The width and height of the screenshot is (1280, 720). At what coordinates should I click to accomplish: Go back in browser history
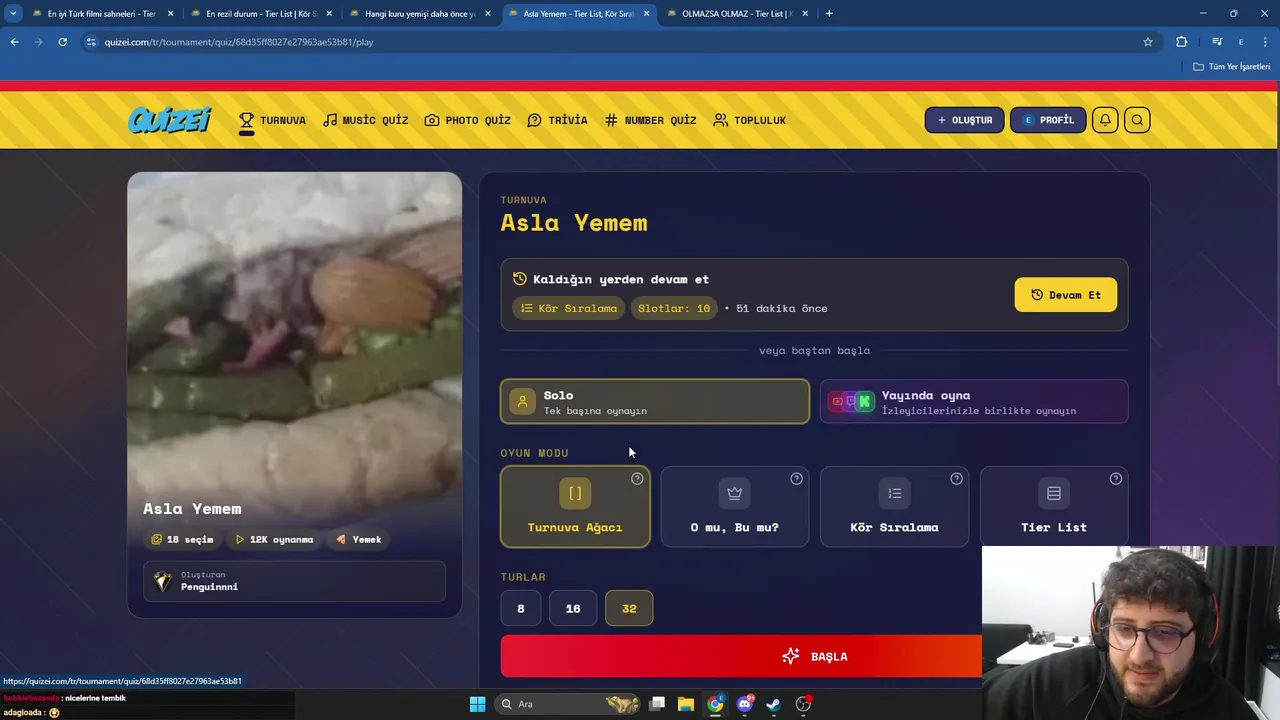click(x=14, y=42)
